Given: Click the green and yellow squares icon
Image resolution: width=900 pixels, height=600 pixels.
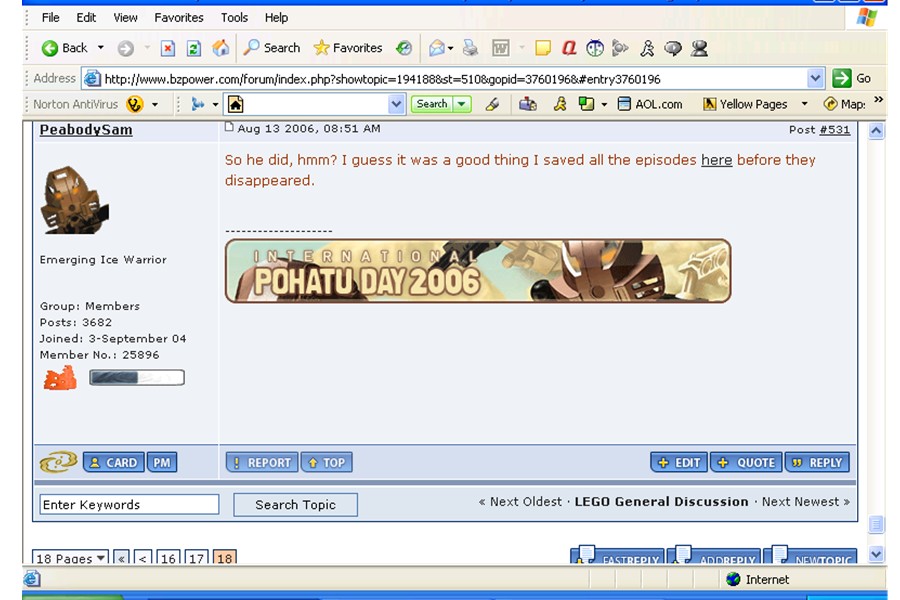Looking at the screenshot, I should (x=586, y=104).
